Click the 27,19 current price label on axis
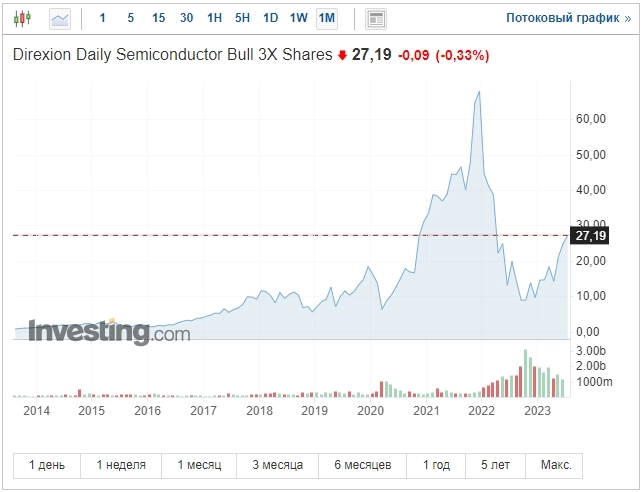 tap(590, 236)
